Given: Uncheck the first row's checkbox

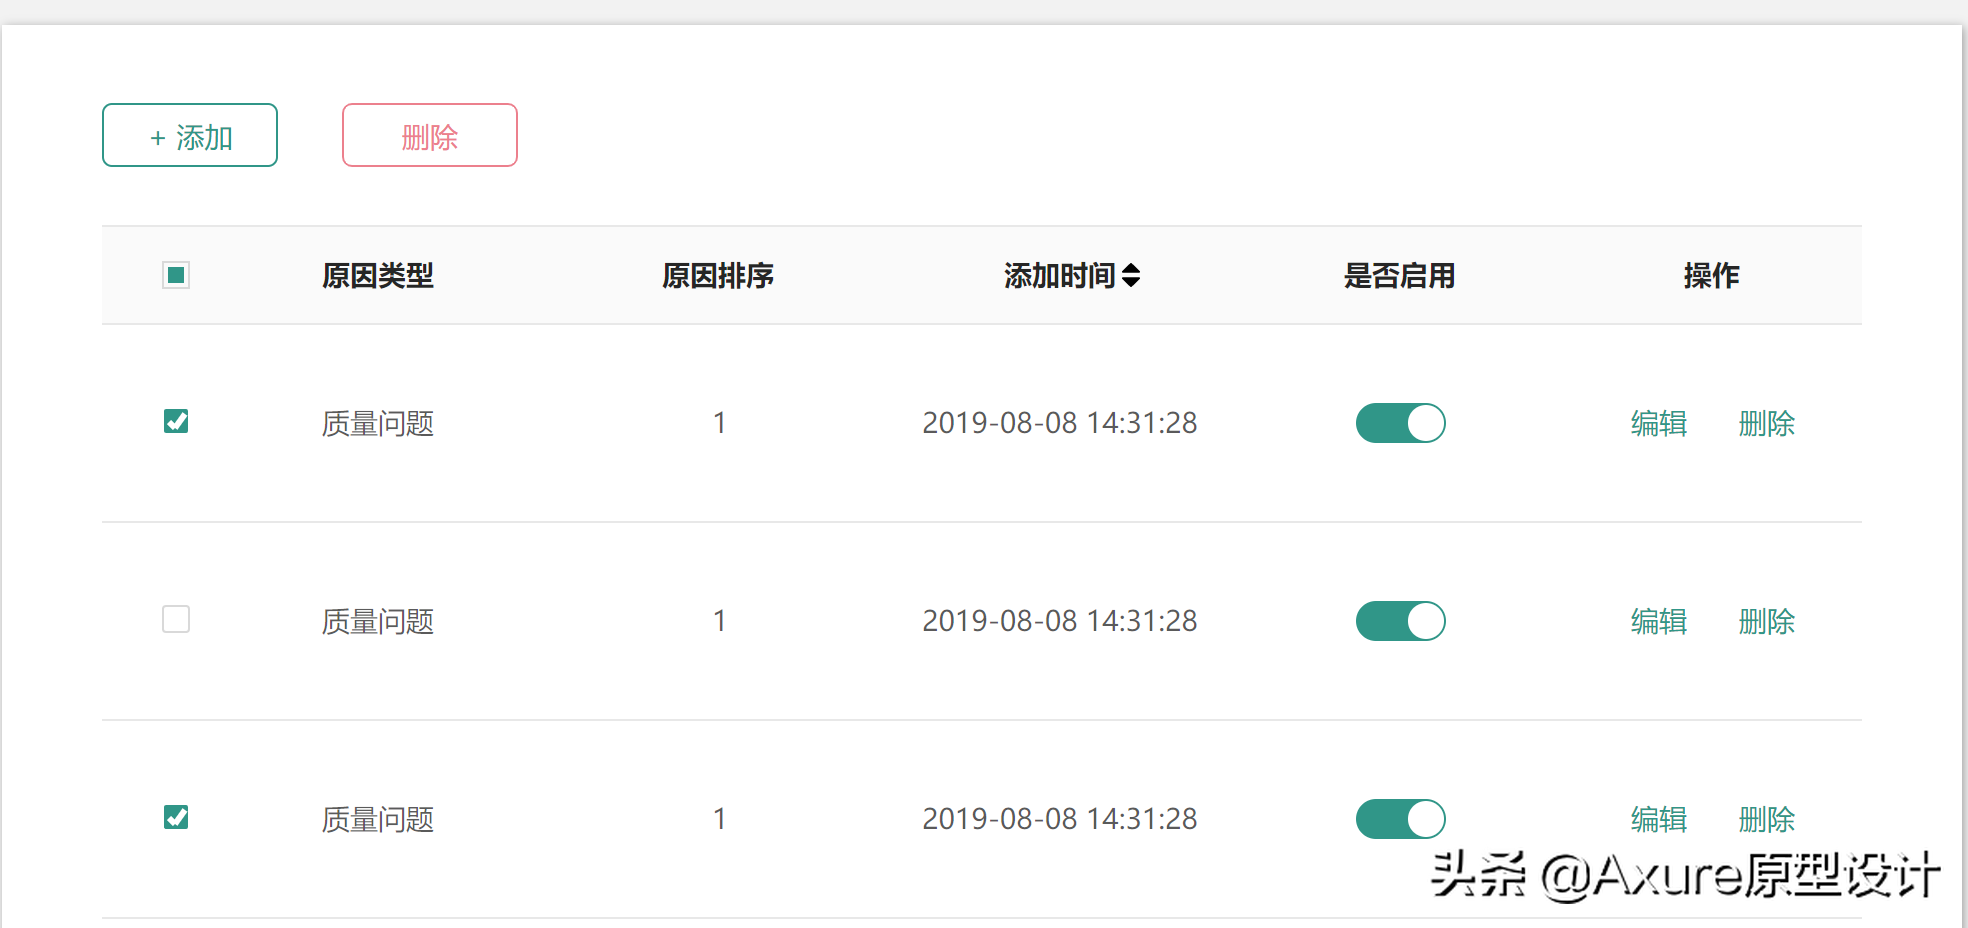Looking at the screenshot, I should (x=176, y=421).
